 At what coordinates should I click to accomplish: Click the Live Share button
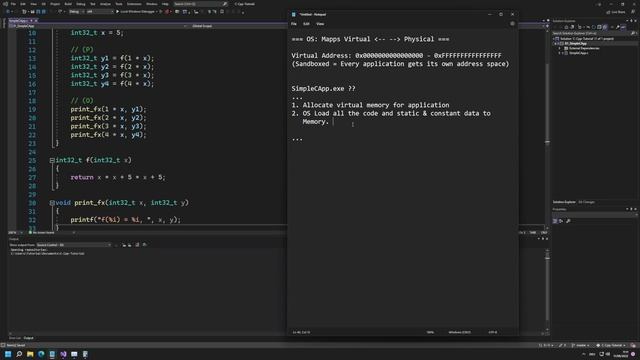click(616, 12)
